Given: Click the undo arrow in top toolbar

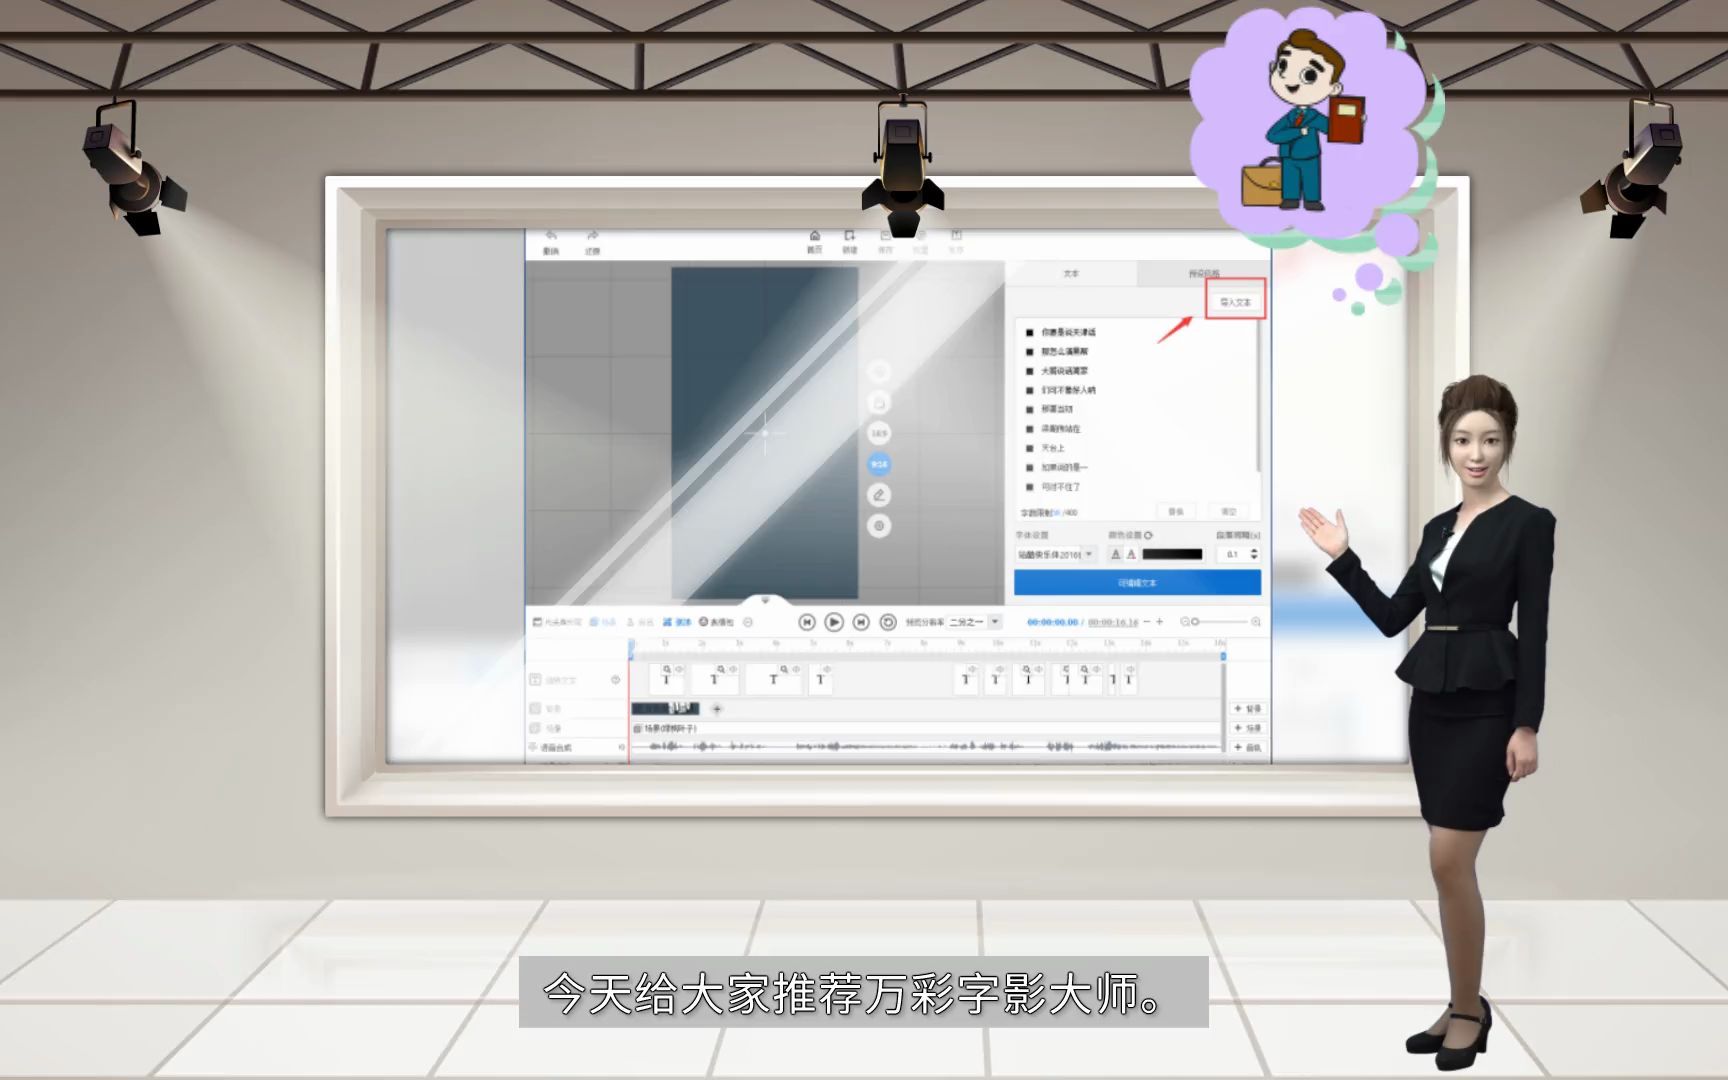Looking at the screenshot, I should tap(551, 235).
